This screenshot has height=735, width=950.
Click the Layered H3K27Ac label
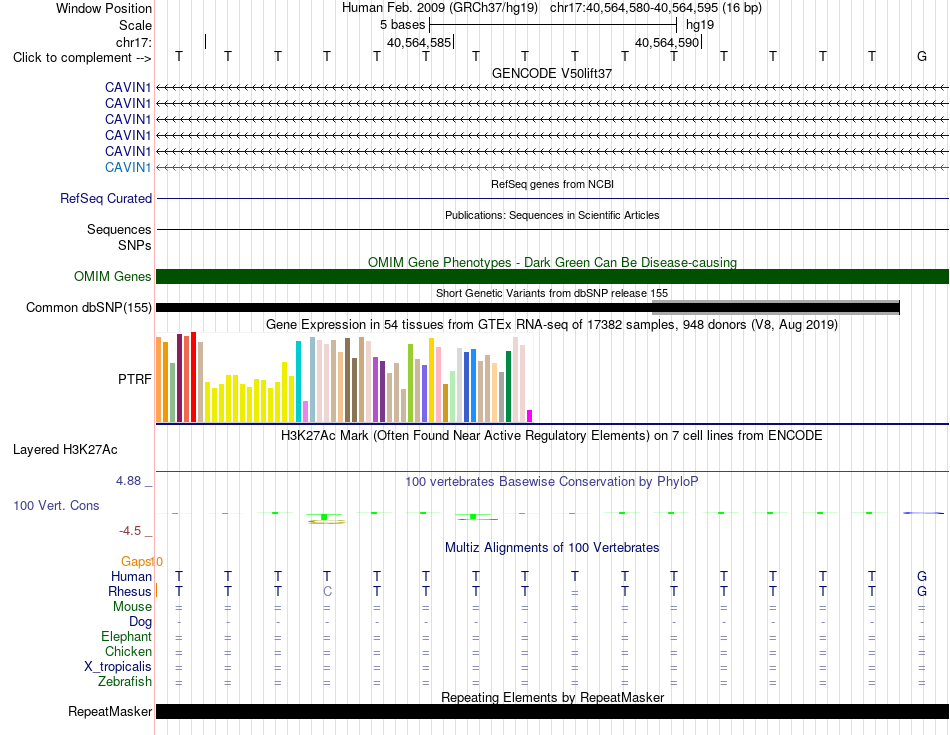pos(65,450)
